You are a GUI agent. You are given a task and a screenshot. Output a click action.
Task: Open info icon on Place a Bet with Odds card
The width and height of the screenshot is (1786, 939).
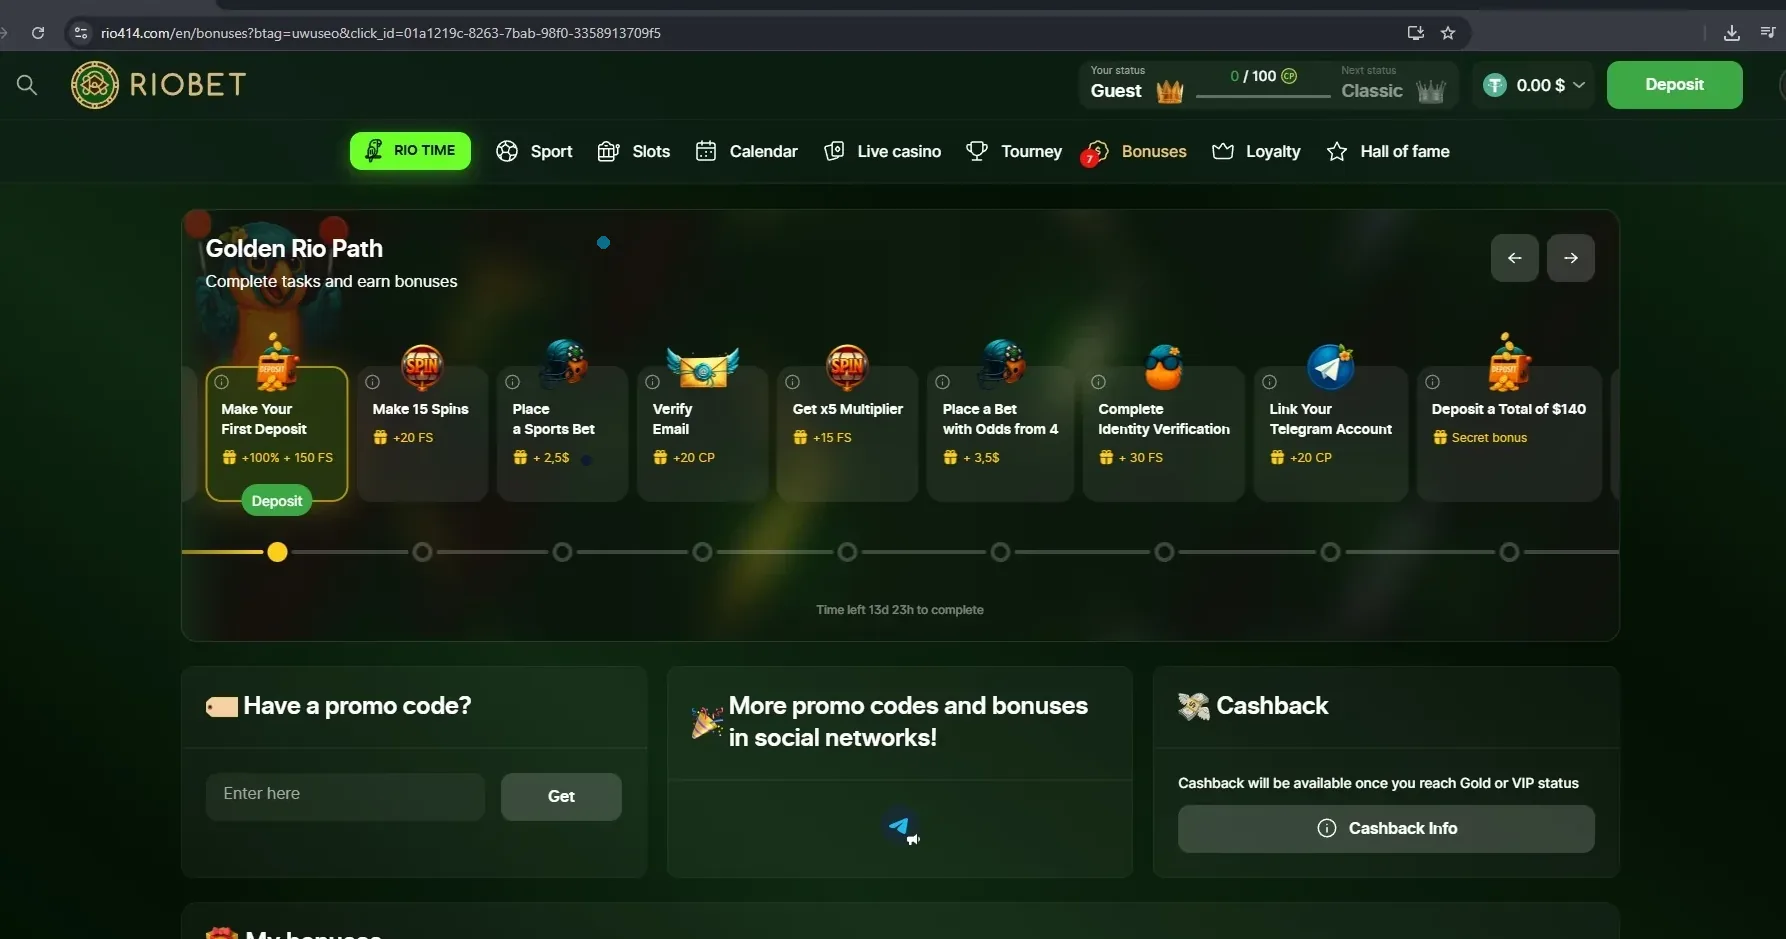[943, 382]
